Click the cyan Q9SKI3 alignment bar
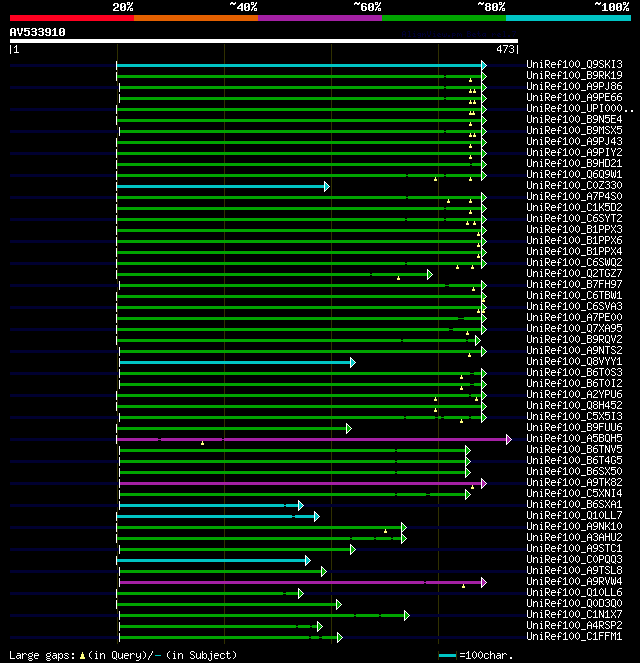This screenshot has height=663, width=640. pyautogui.click(x=299, y=66)
